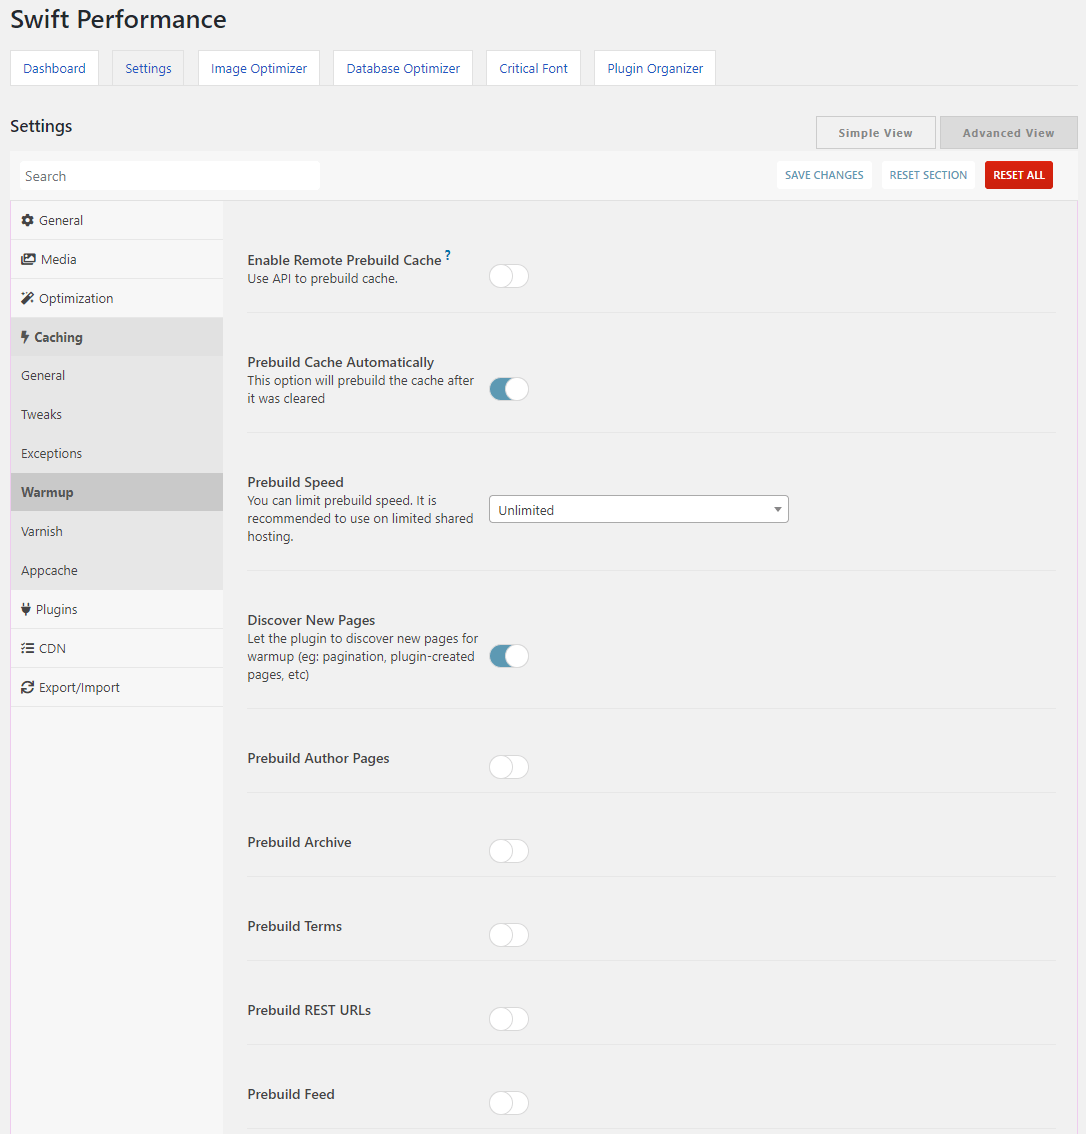Viewport: 1086px width, 1134px height.
Task: Turn off the Discover New Pages toggle
Action: click(509, 656)
